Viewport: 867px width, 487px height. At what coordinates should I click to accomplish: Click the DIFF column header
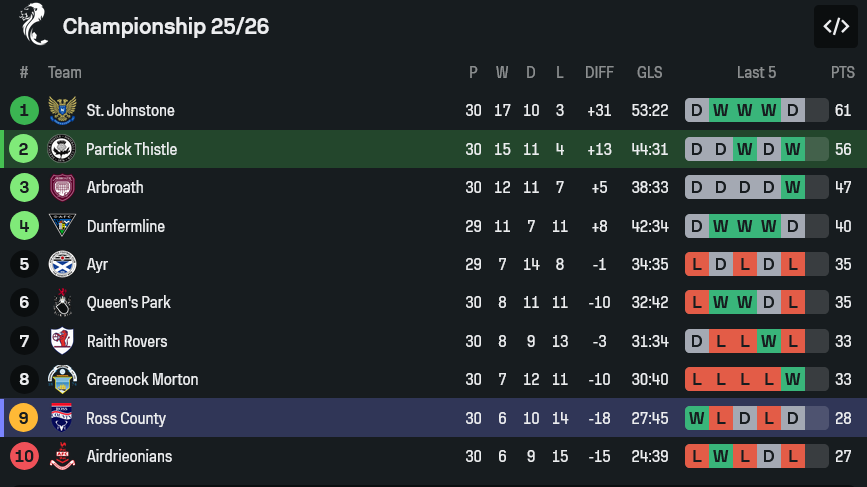[599, 72]
